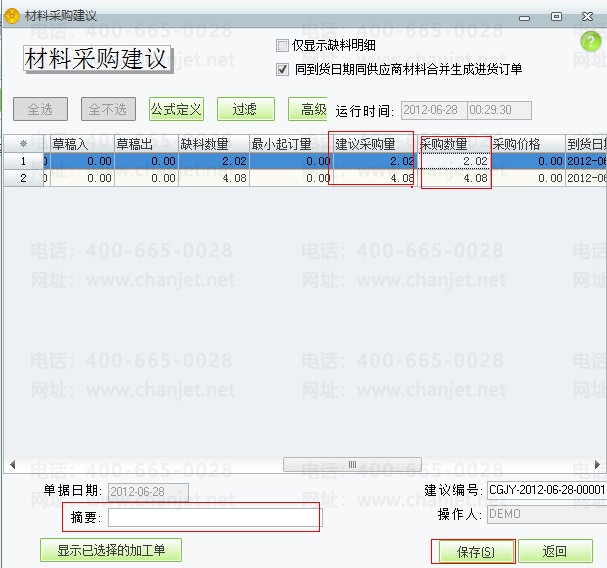The width and height of the screenshot is (607, 568).
Task: Click the left scroll arrow of table
Action: 11,465
